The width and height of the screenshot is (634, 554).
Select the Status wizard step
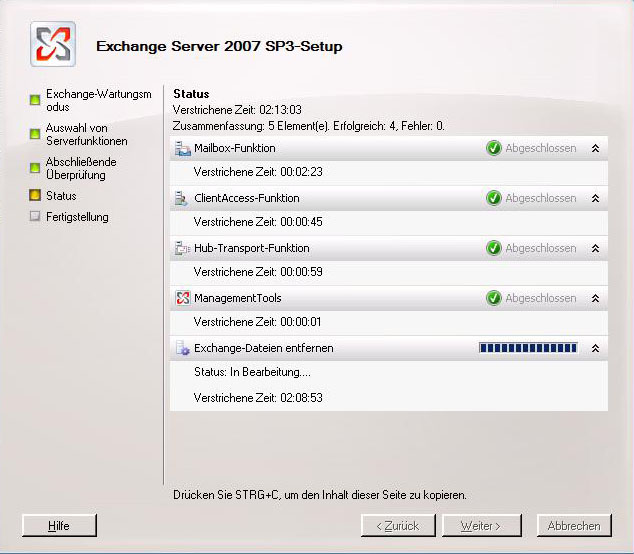coord(61,196)
